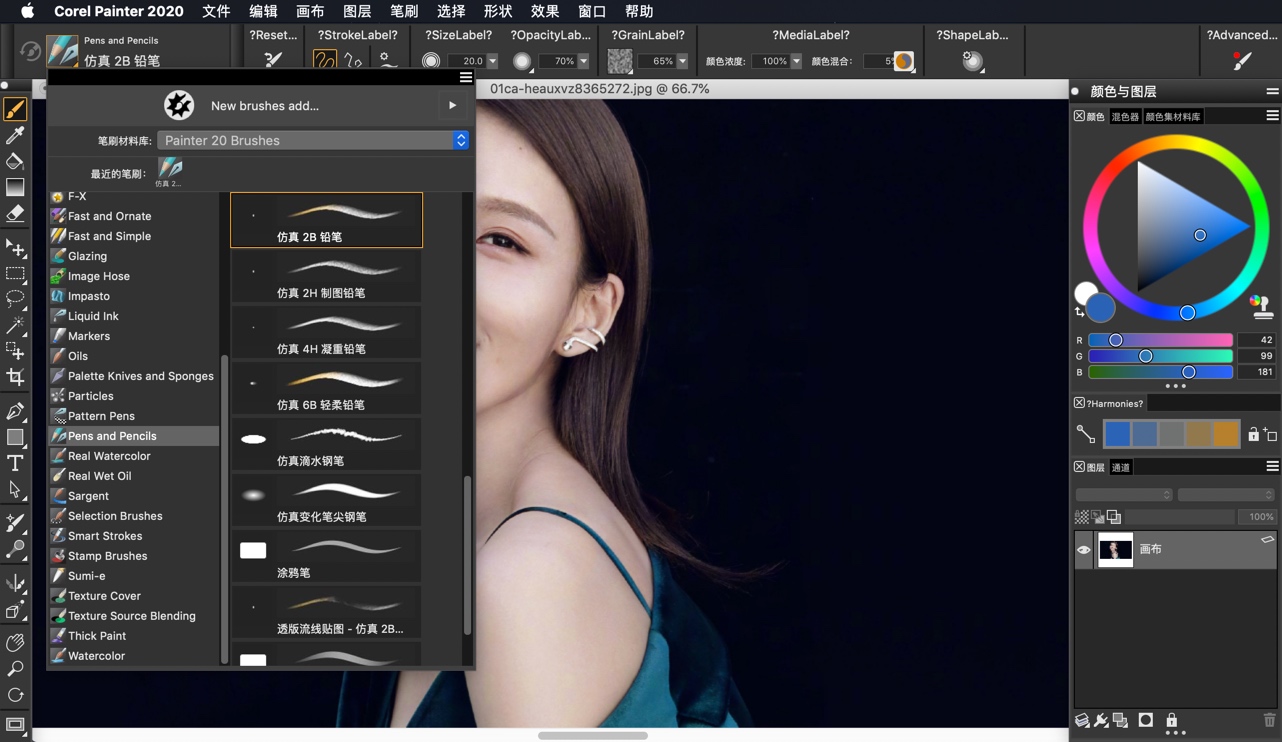This screenshot has height=742, width=1282.
Task: Click the delete layer trash icon
Action: tap(1269, 720)
